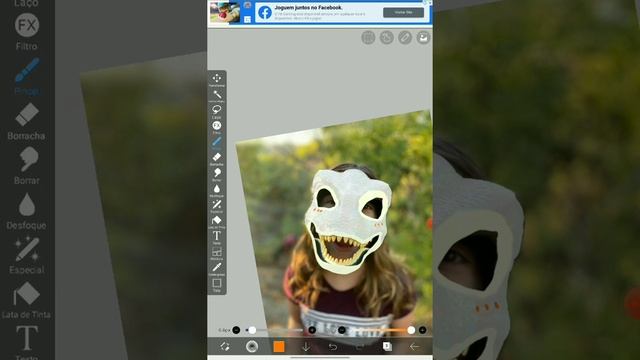The image size is (640, 360).
Task: Open the selection area grid icon
Action: pos(368,38)
